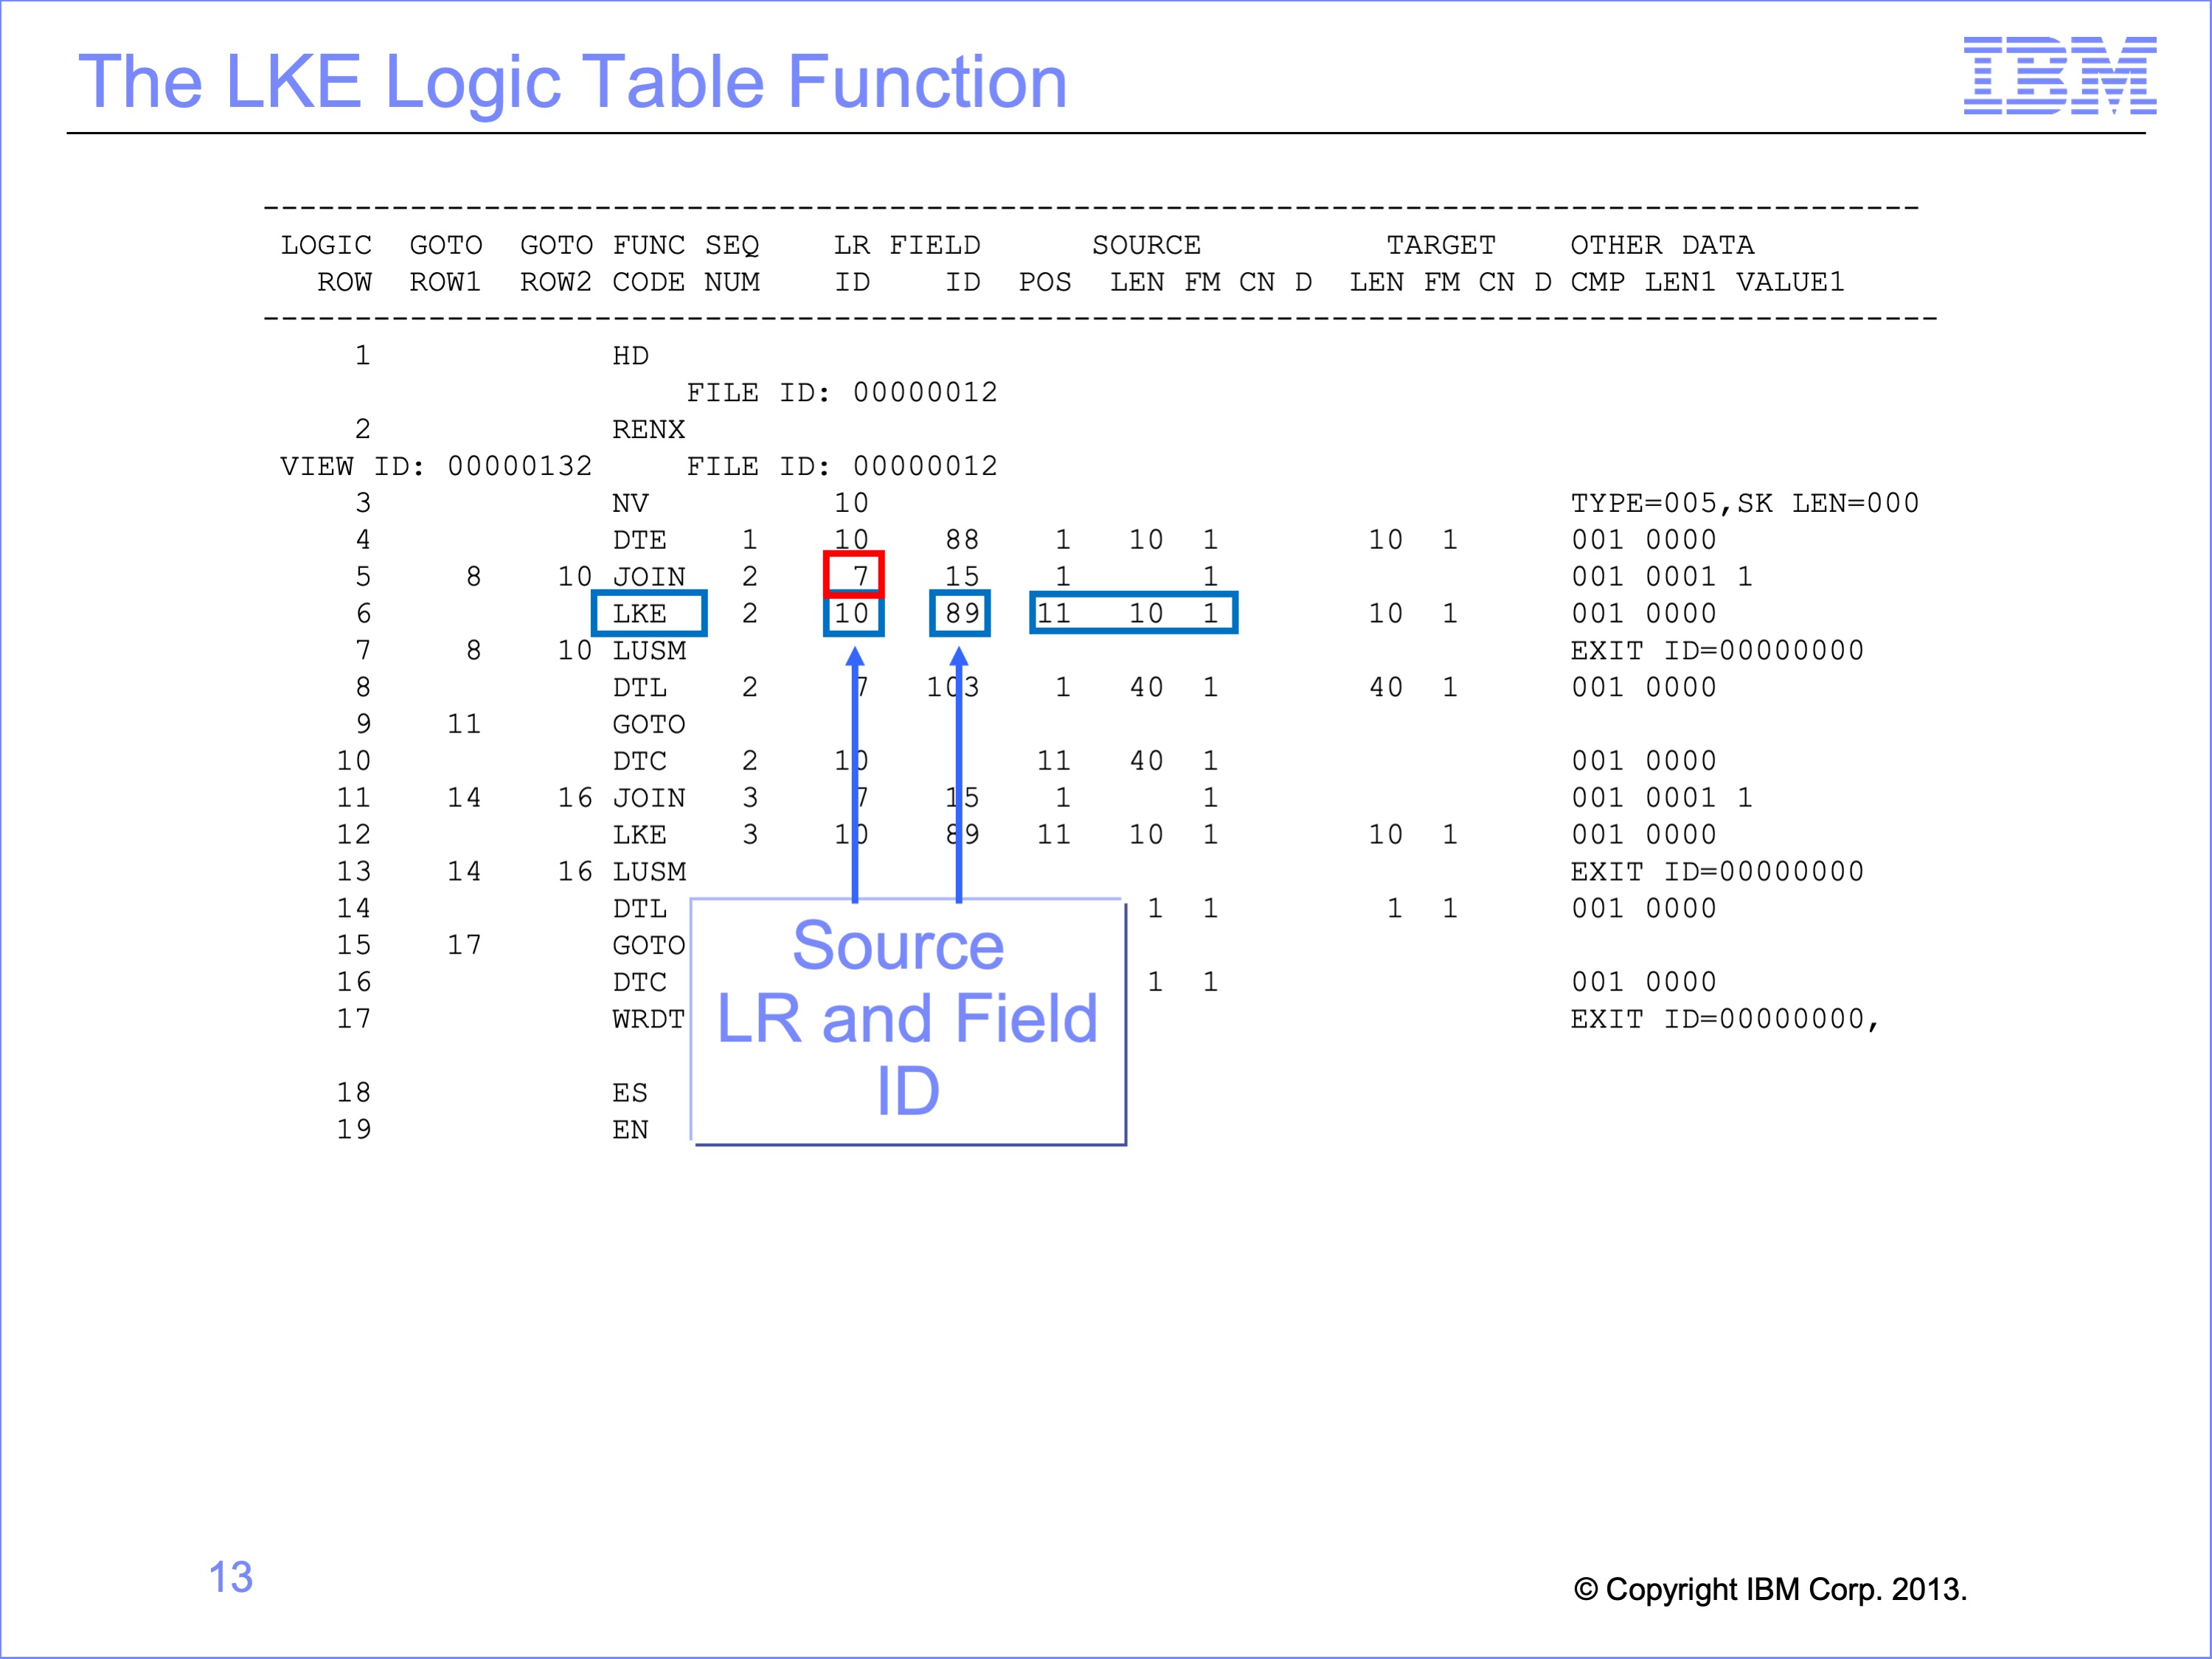Click the HD function code in row 1
Image resolution: width=2212 pixels, height=1659 pixels.
[630, 356]
